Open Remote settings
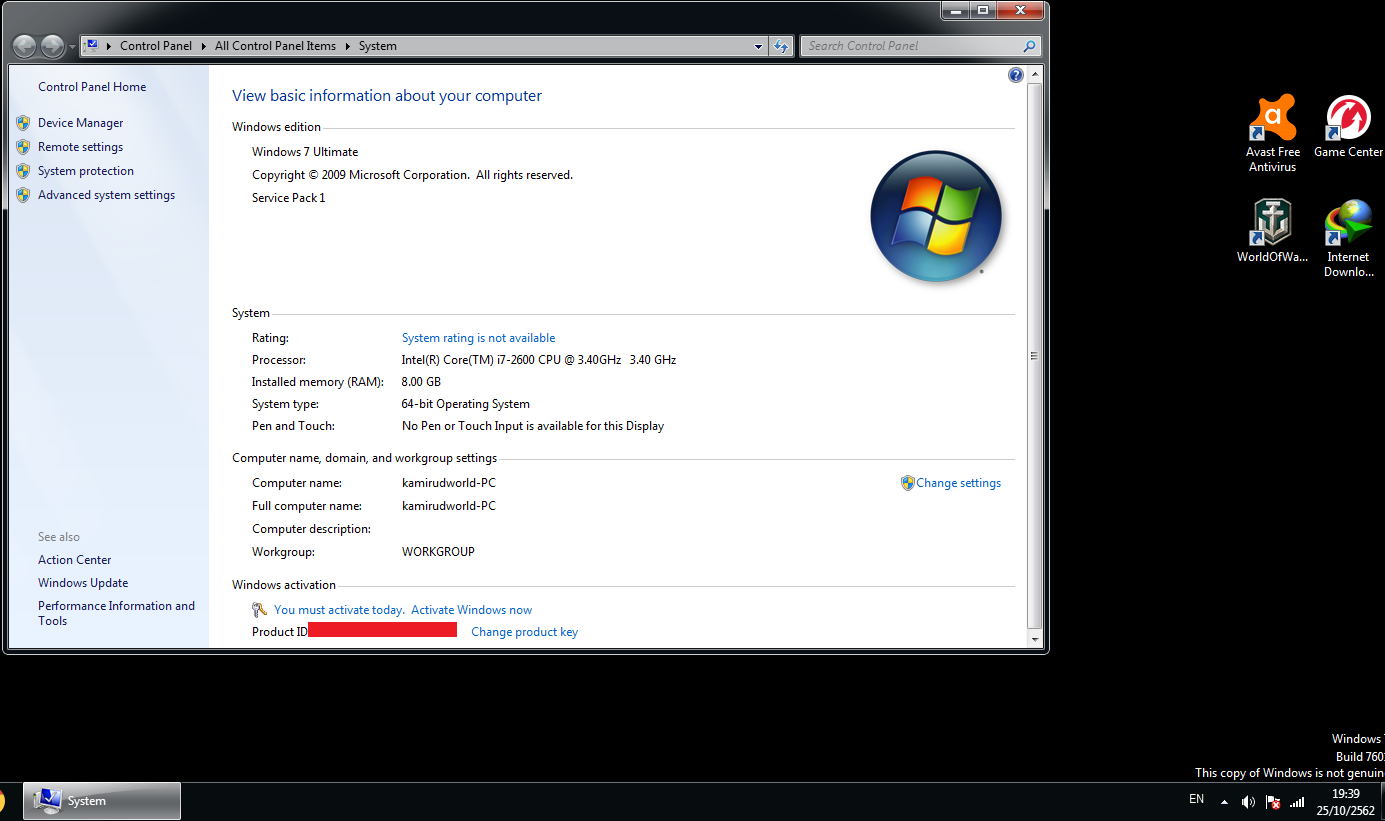Image resolution: width=1385 pixels, height=821 pixels. pyautogui.click(x=80, y=147)
